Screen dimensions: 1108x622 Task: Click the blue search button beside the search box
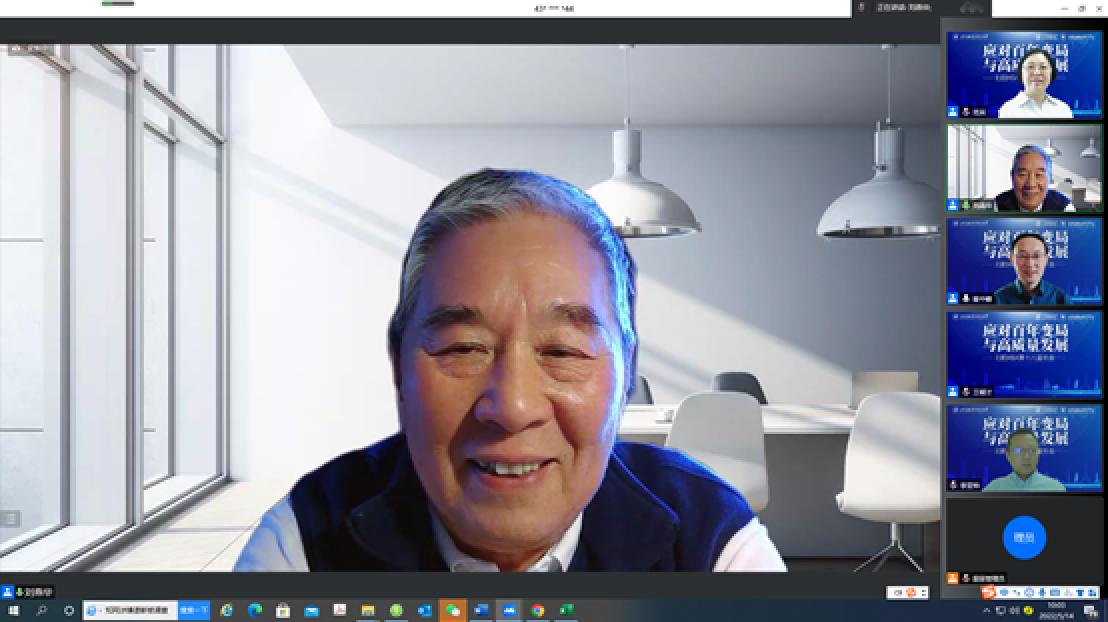click(x=194, y=610)
